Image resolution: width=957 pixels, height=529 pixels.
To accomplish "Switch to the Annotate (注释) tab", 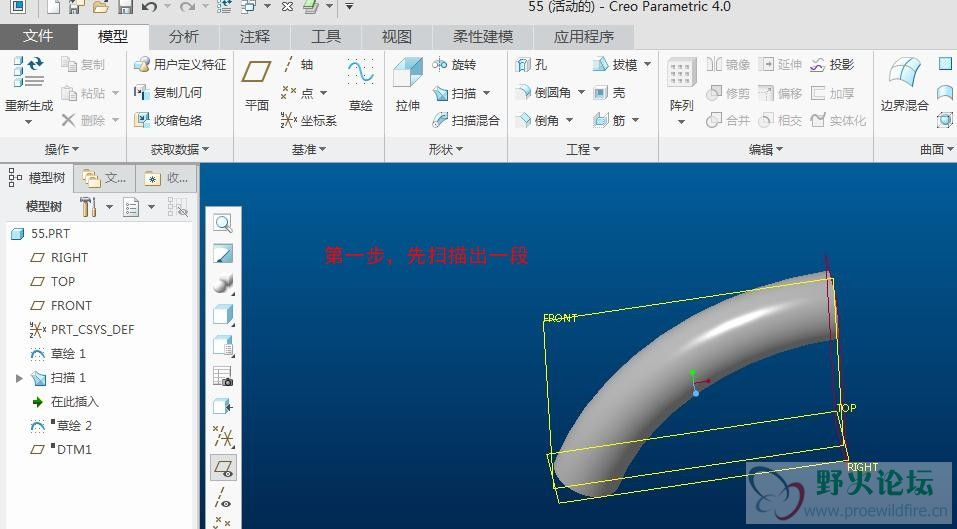I will (x=255, y=37).
